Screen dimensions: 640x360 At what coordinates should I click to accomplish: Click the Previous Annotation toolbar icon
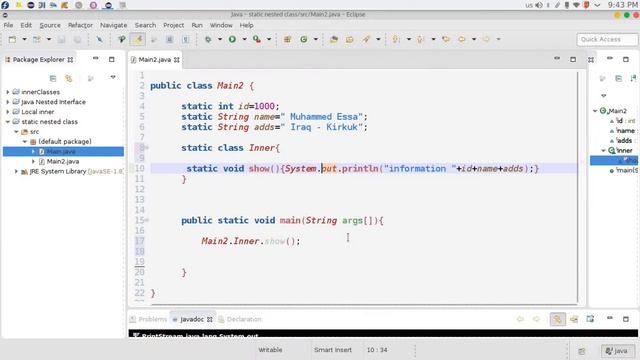tap(420, 39)
